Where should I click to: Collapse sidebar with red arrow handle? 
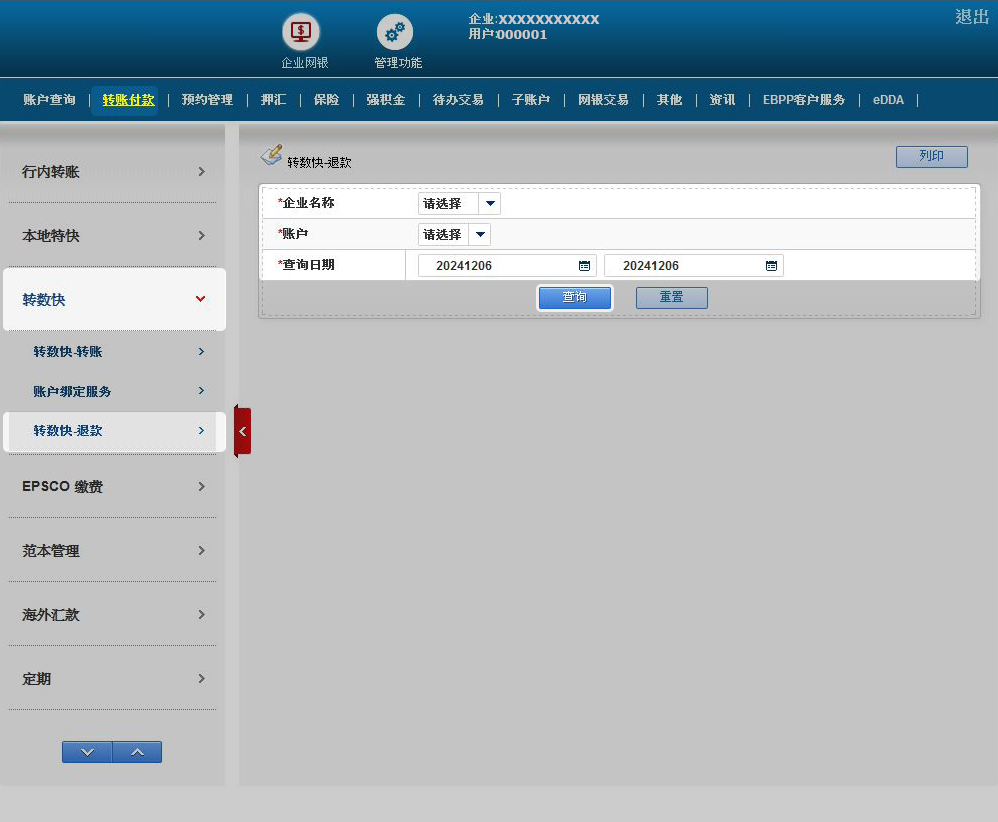[242, 431]
